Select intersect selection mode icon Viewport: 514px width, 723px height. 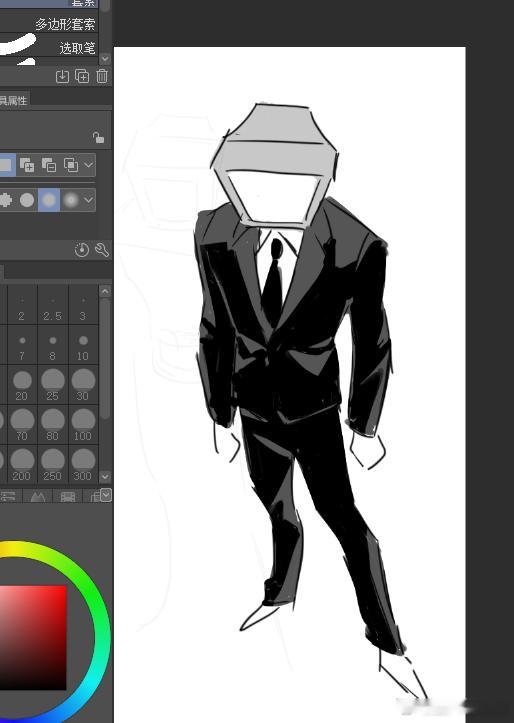click(71, 165)
